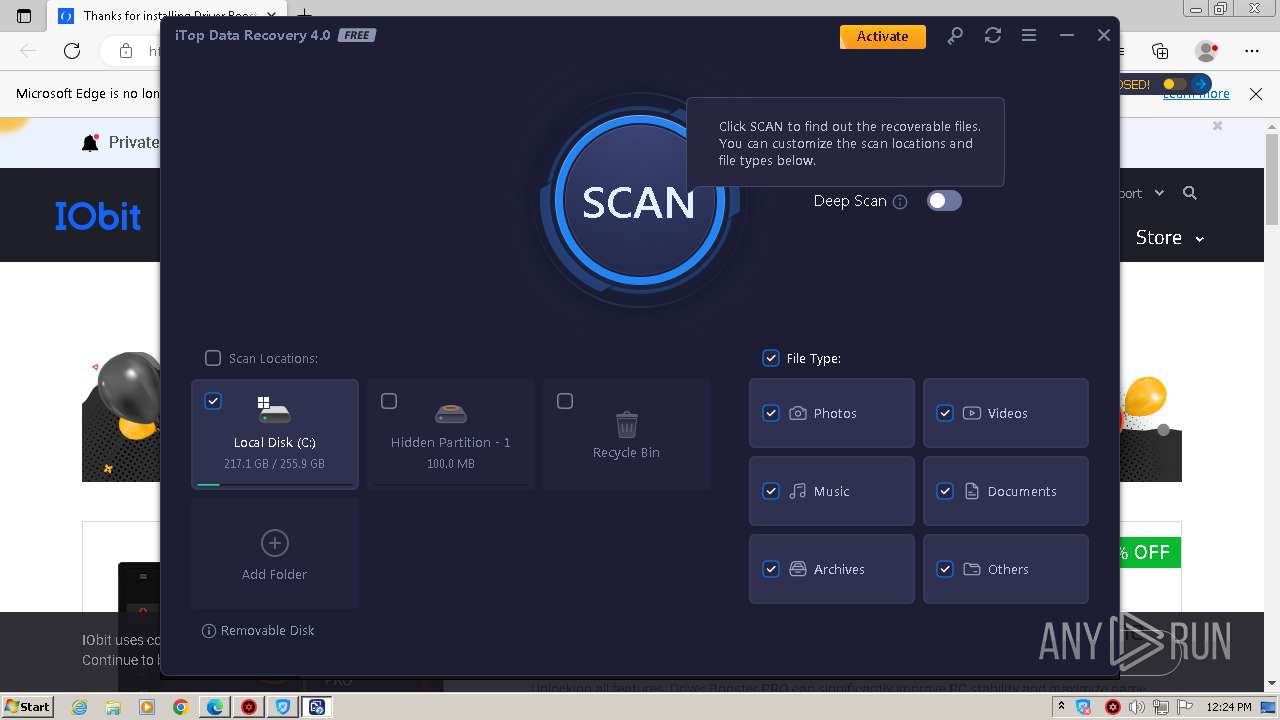This screenshot has height=720, width=1280.
Task: Uncheck the File Type select-all checkbox
Action: click(x=771, y=358)
